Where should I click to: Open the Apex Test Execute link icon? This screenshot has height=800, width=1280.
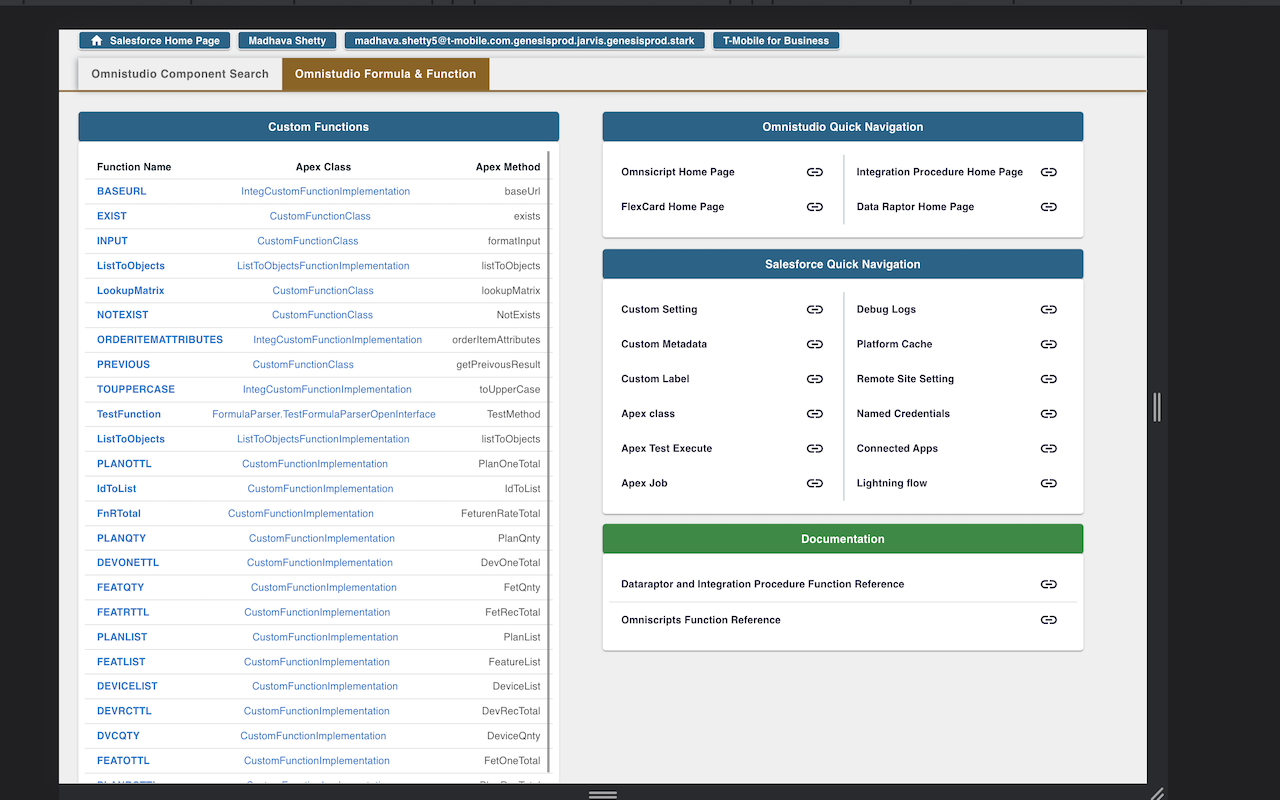click(x=814, y=448)
